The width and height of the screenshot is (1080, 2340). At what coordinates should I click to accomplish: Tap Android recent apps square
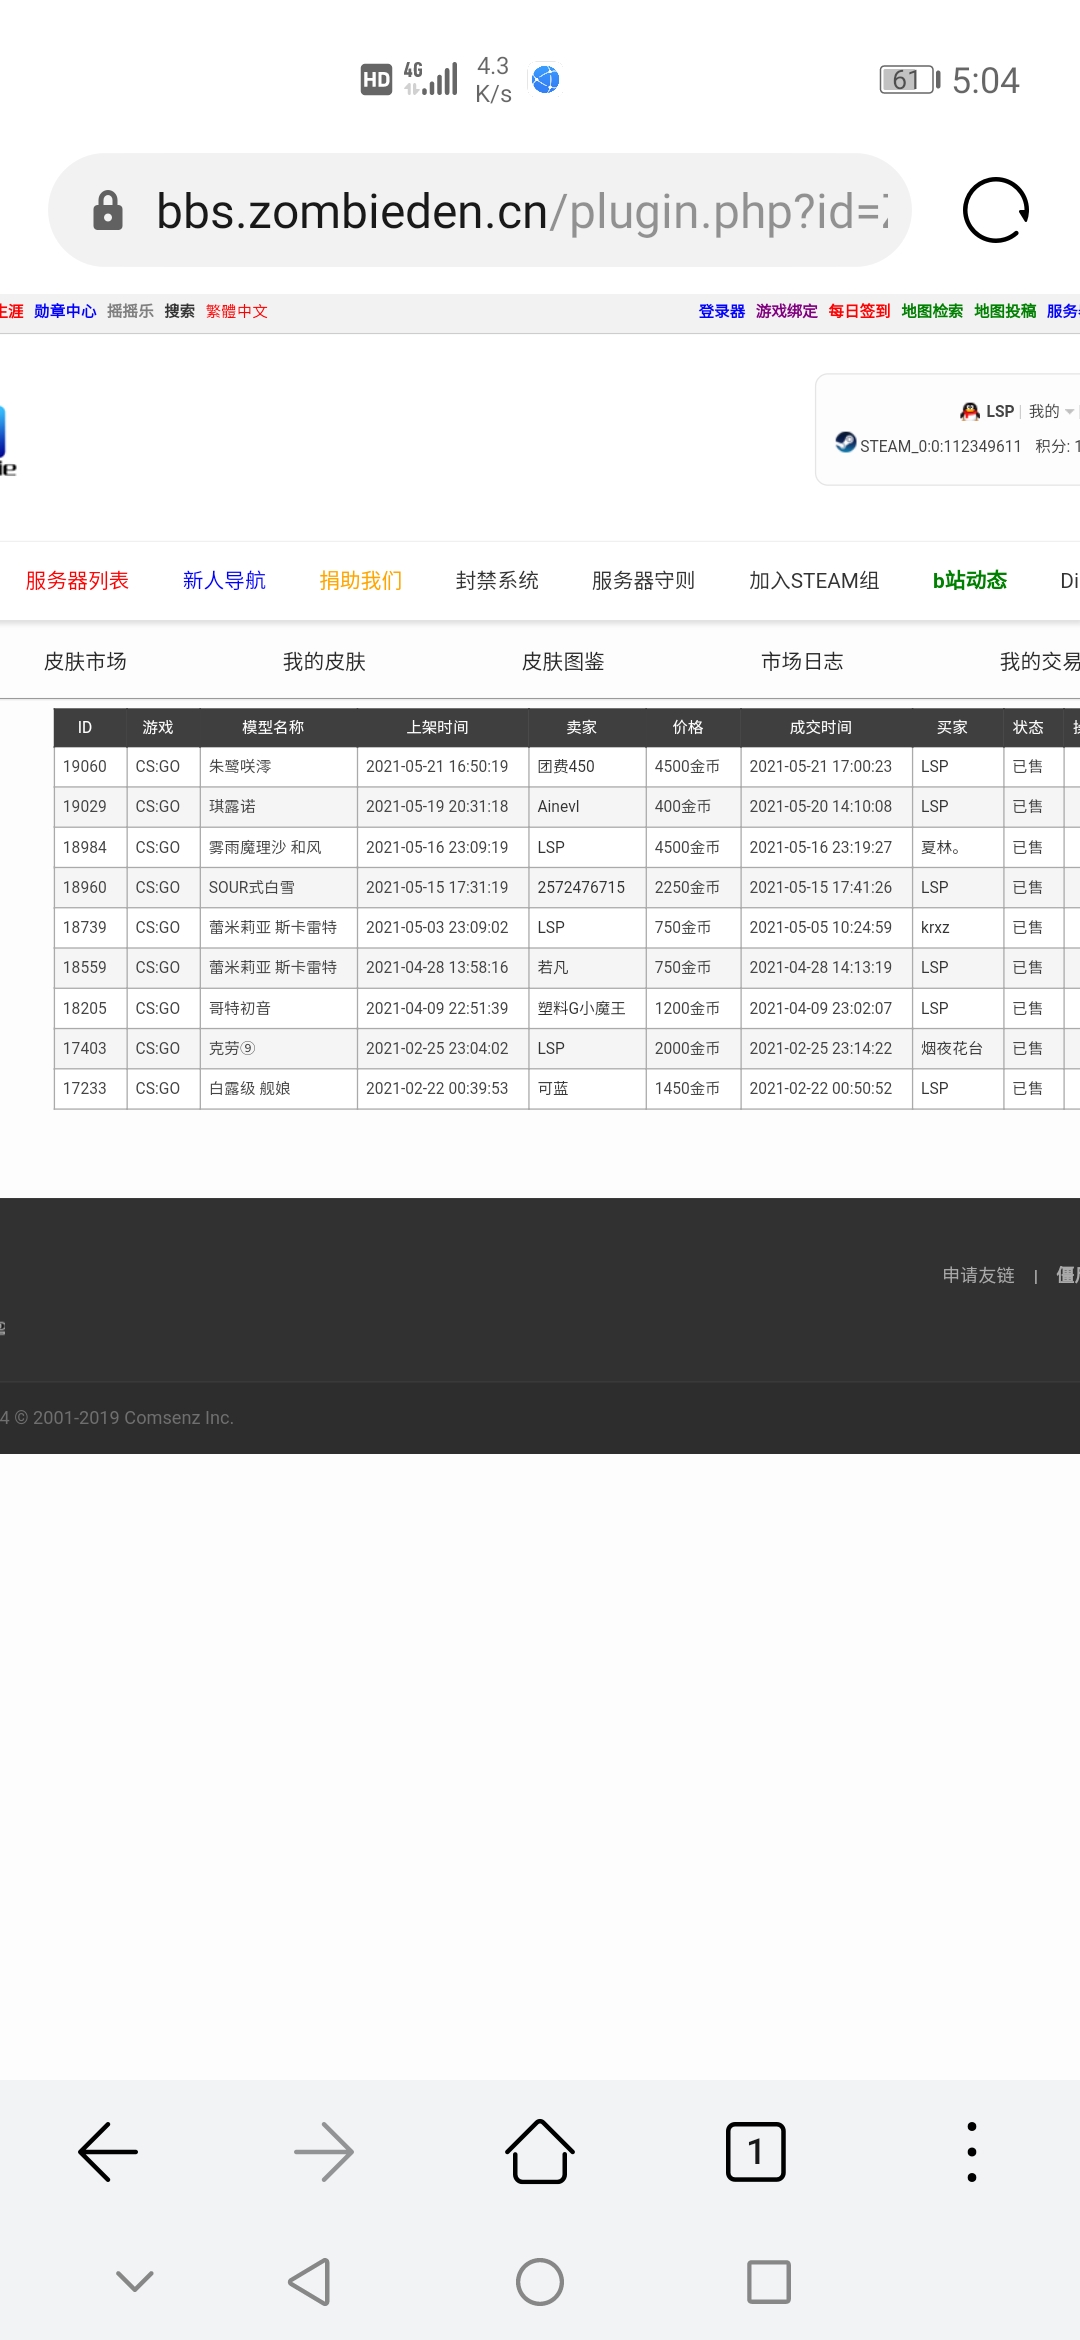tap(769, 2282)
